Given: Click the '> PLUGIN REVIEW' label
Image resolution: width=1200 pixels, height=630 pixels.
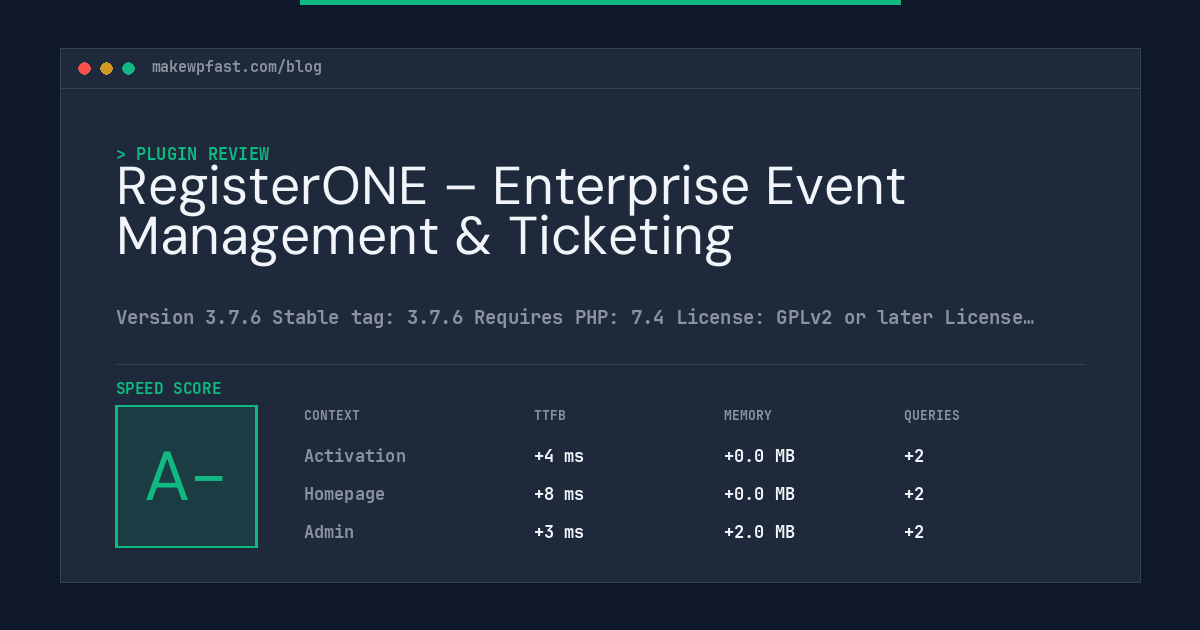Looking at the screenshot, I should click(193, 154).
